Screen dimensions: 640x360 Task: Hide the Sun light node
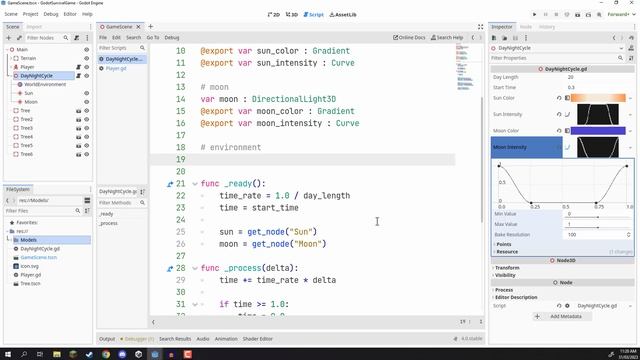pos(87,93)
